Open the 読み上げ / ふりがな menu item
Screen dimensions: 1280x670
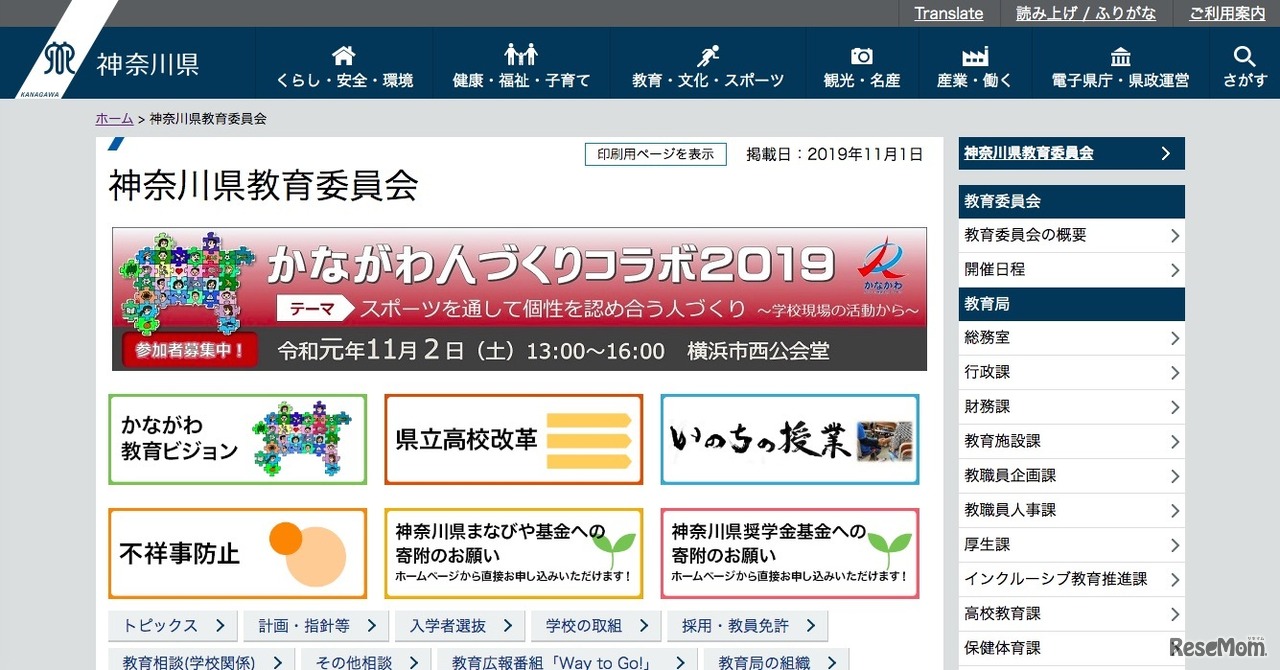pyautogui.click(x=1085, y=13)
